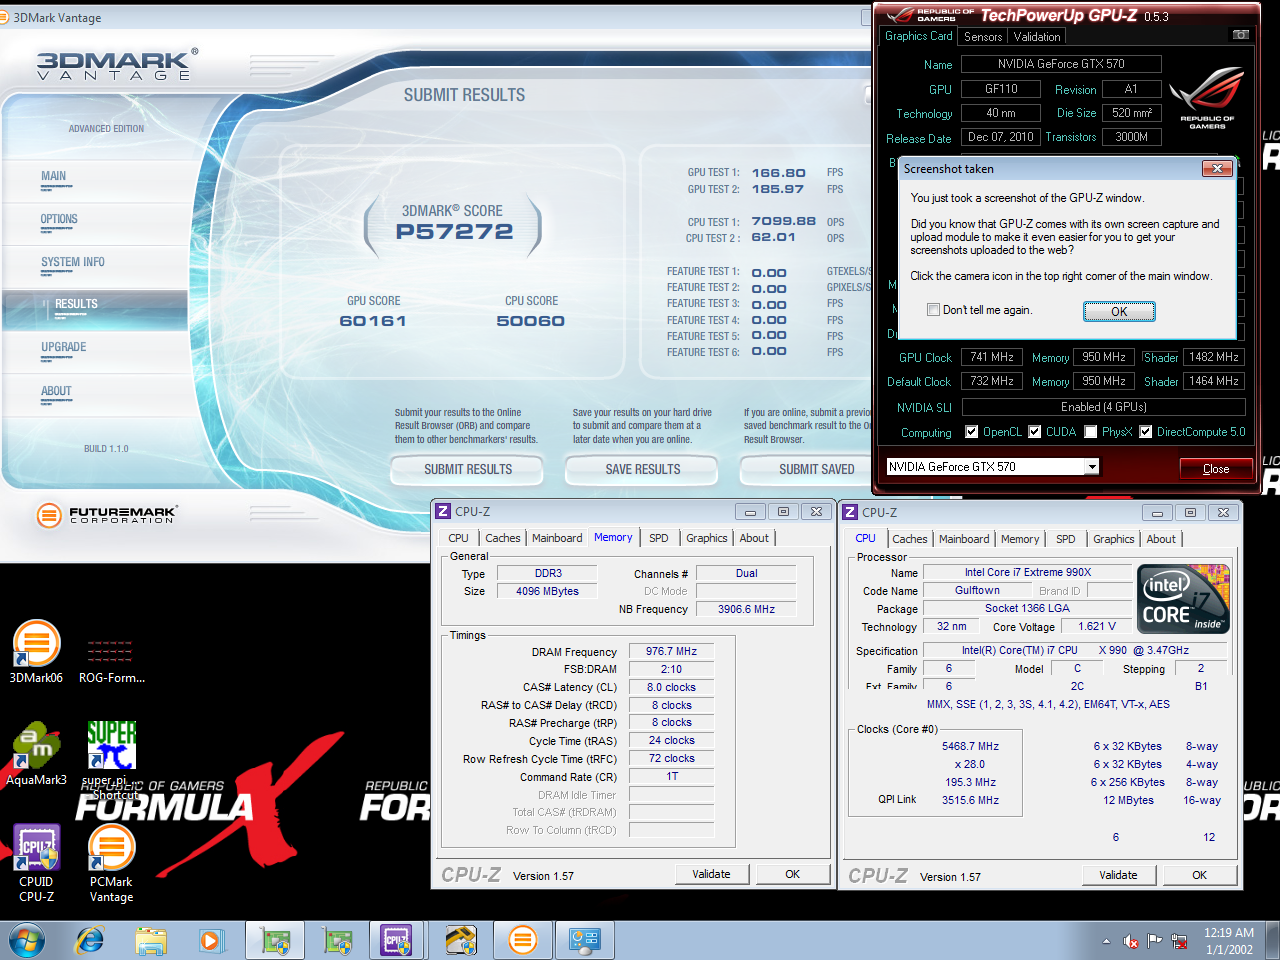
Task: Open SPD tab in CPU-Z Memory window
Action: (x=658, y=538)
